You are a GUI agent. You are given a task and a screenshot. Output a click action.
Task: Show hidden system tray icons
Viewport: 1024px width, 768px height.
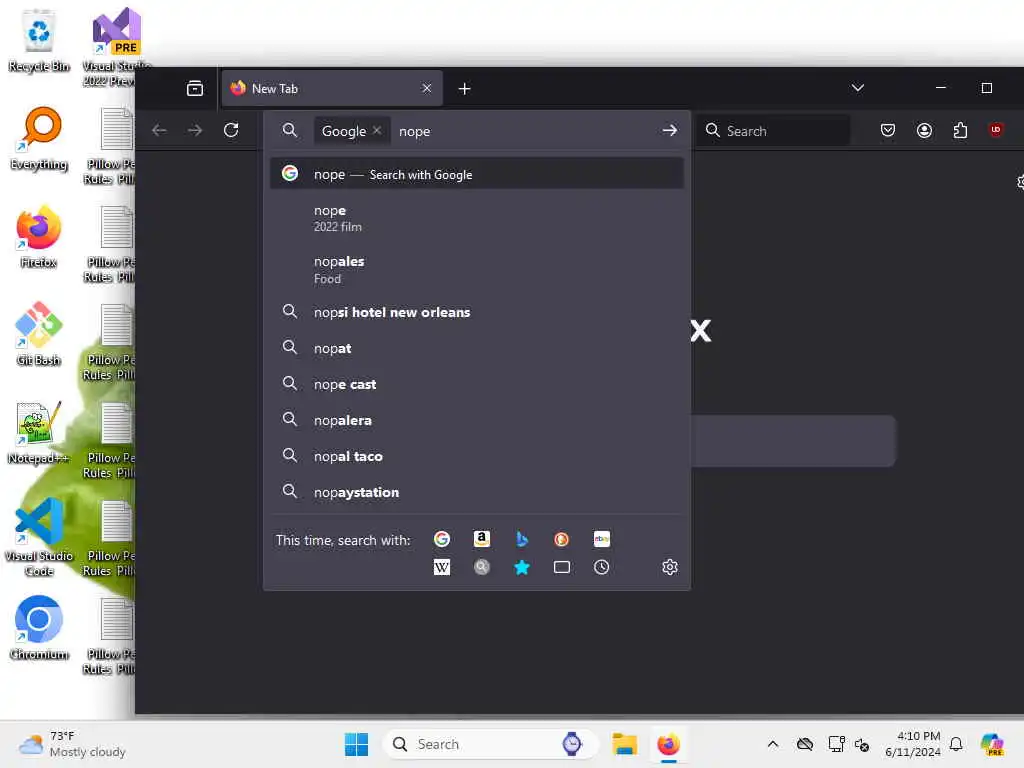pos(773,744)
